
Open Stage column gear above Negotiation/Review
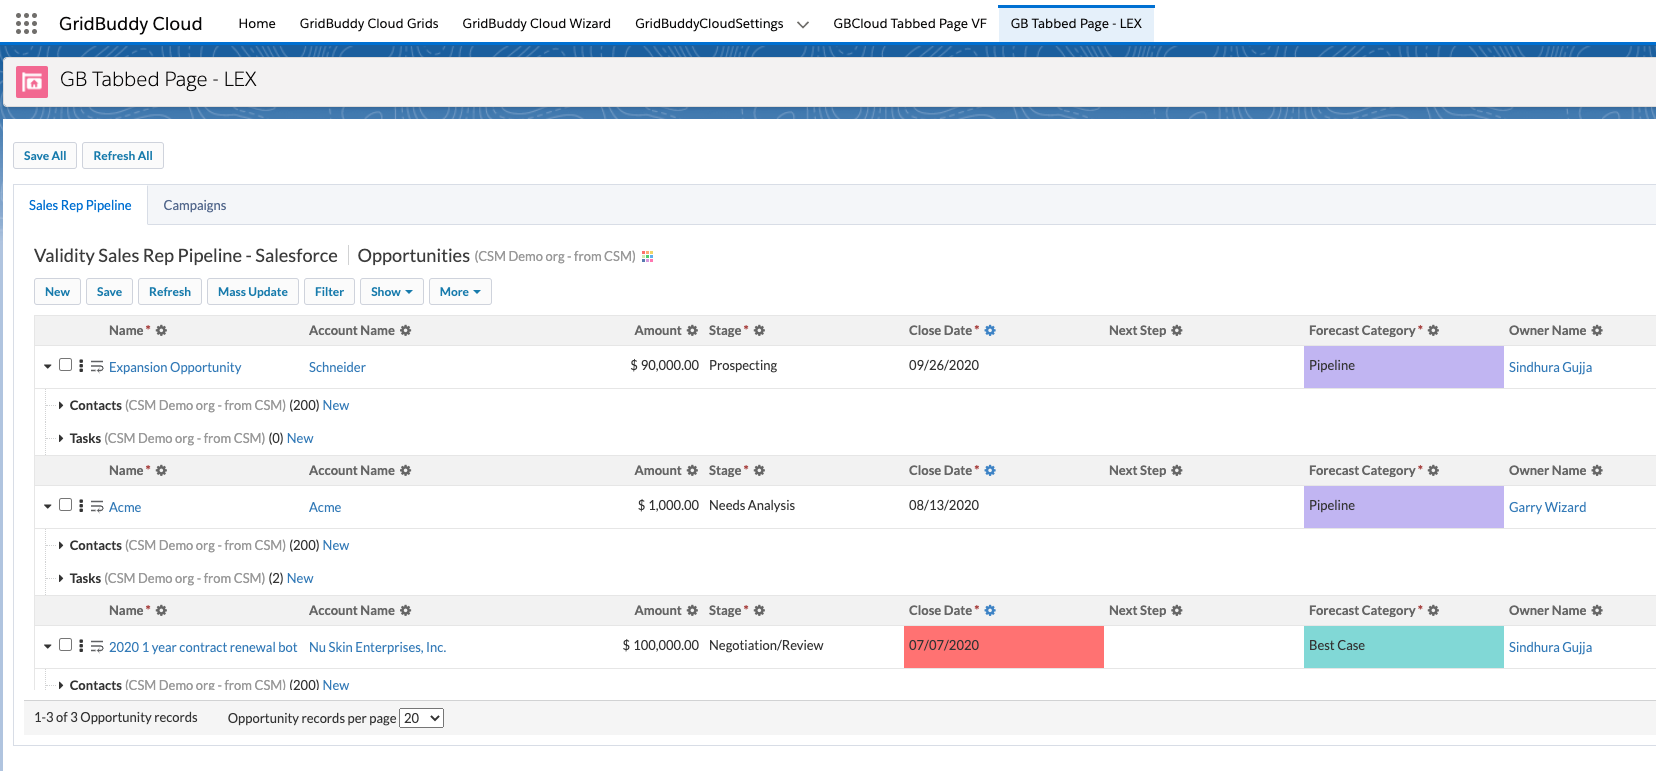759,611
